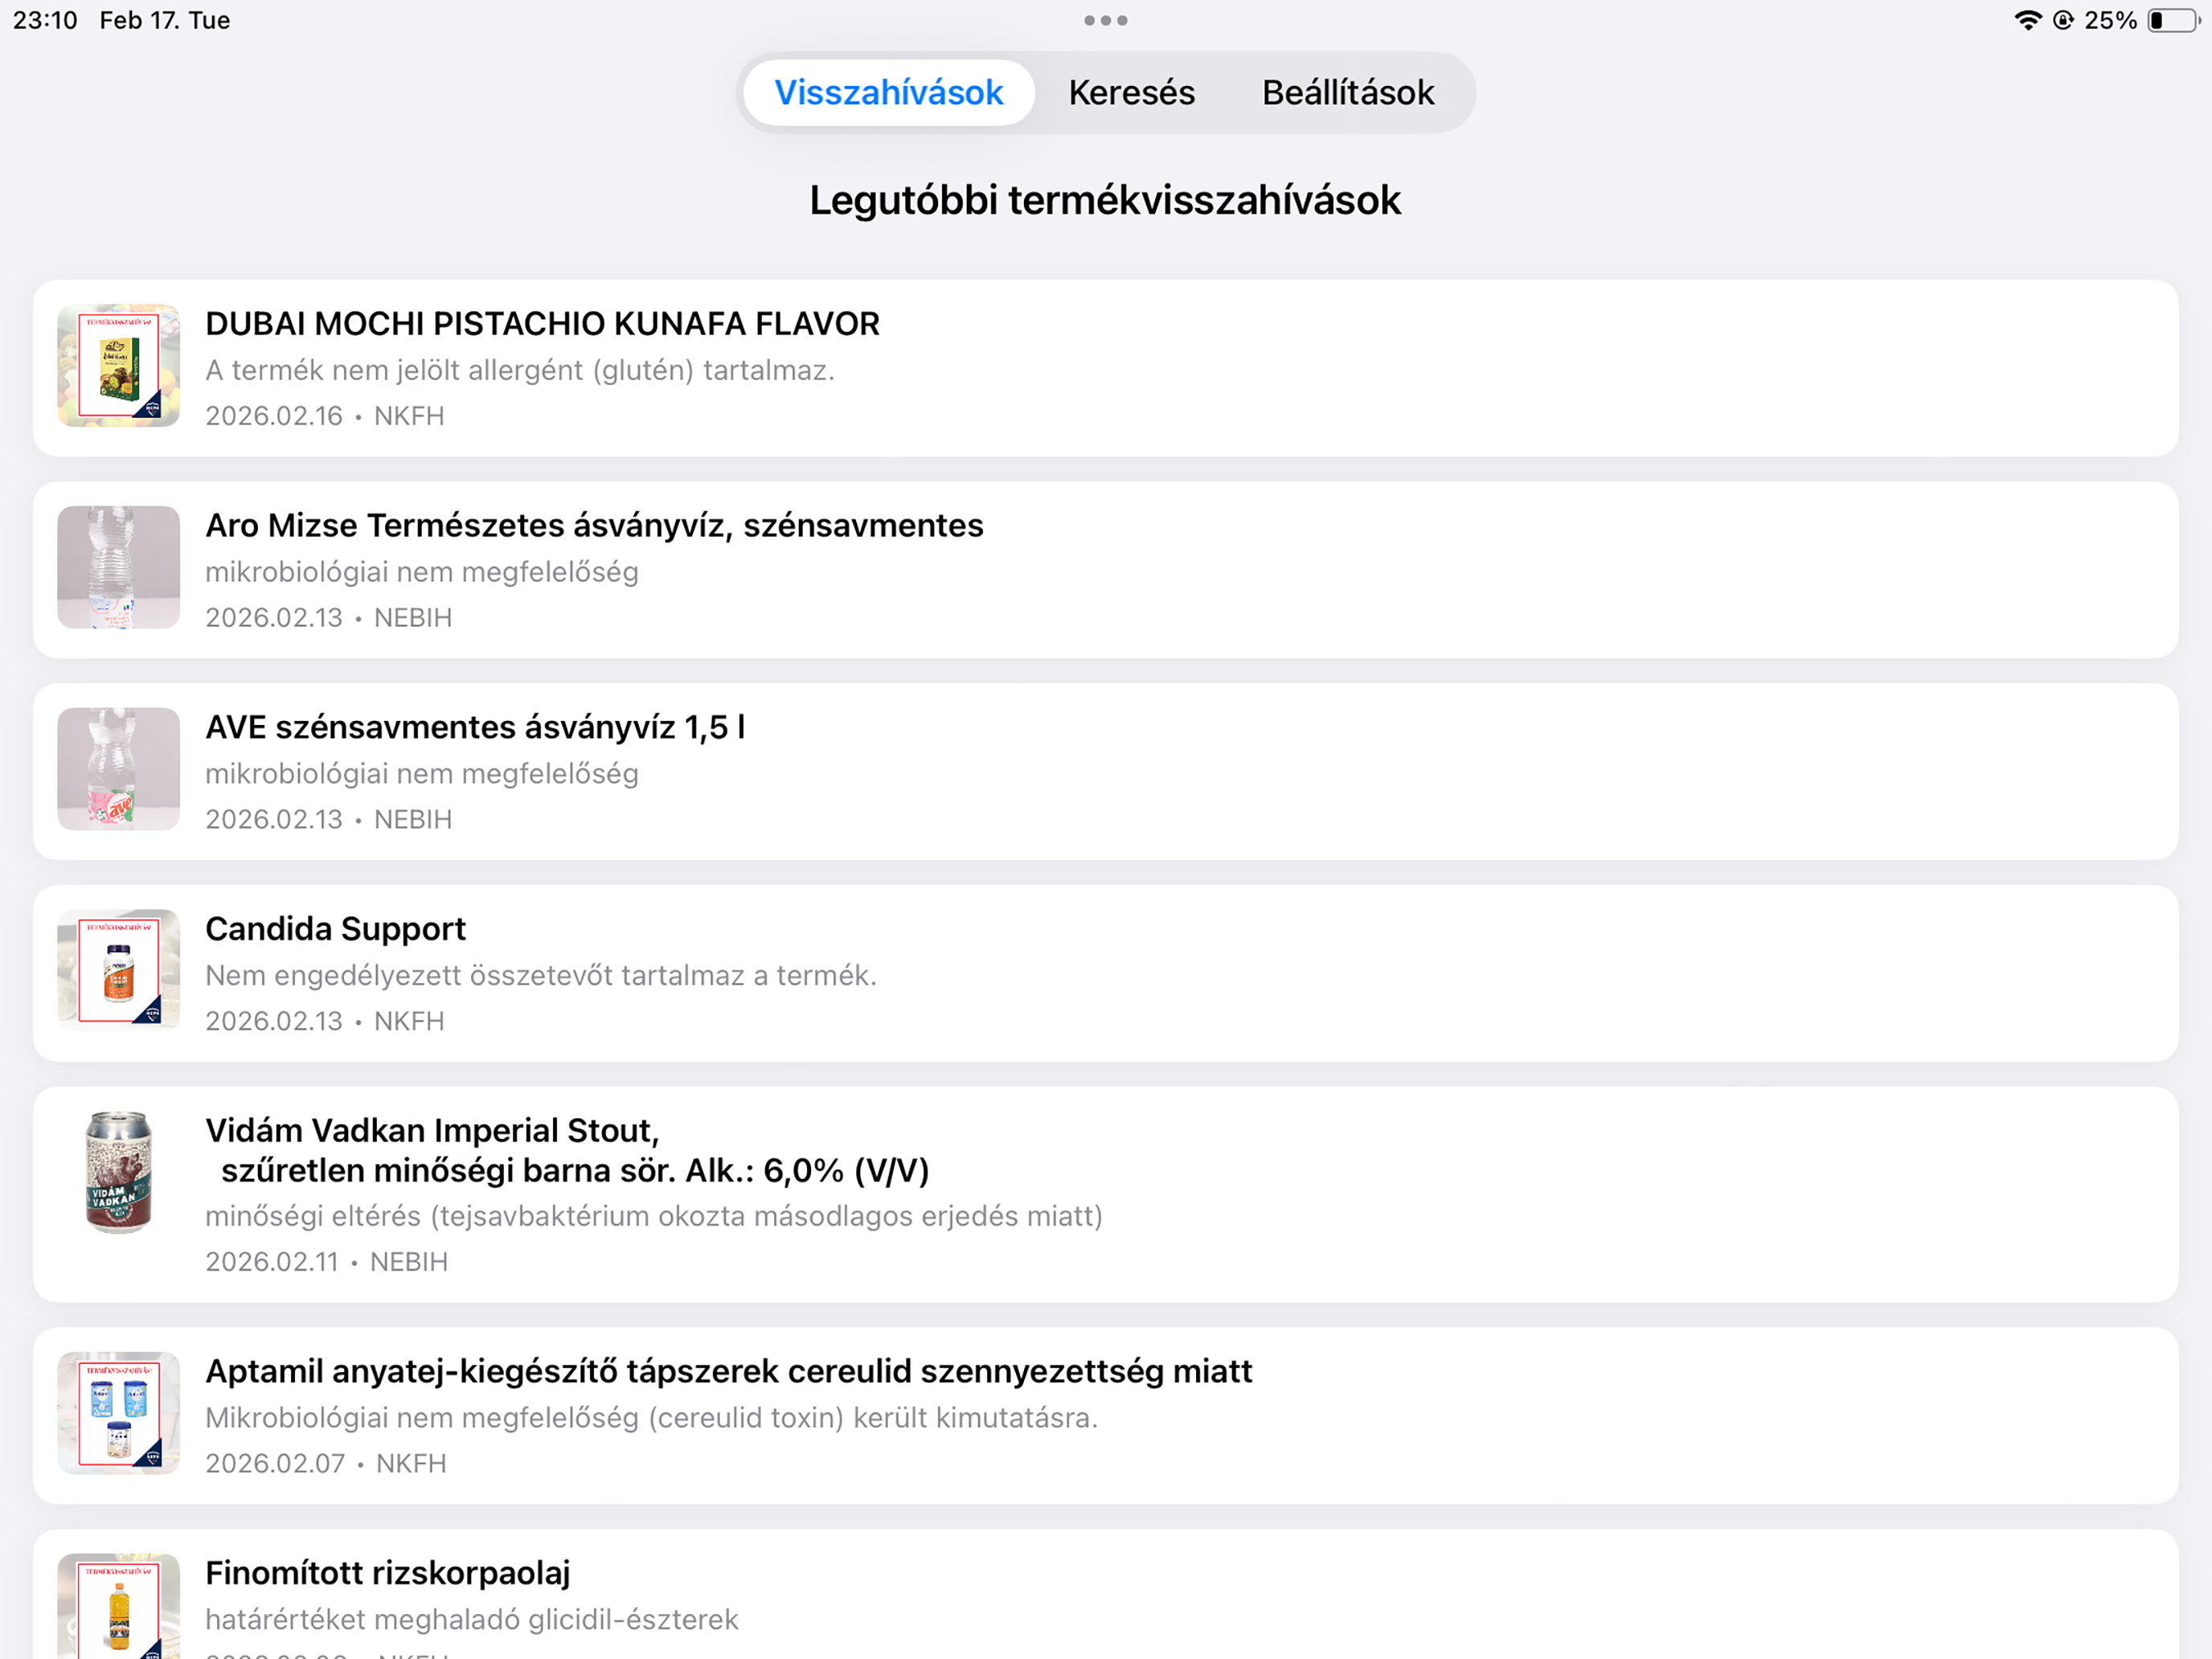This screenshot has width=2212, height=1659.
Task: Open Finomított rizskorpaolaj bottle thumbnail
Action: point(119,1606)
